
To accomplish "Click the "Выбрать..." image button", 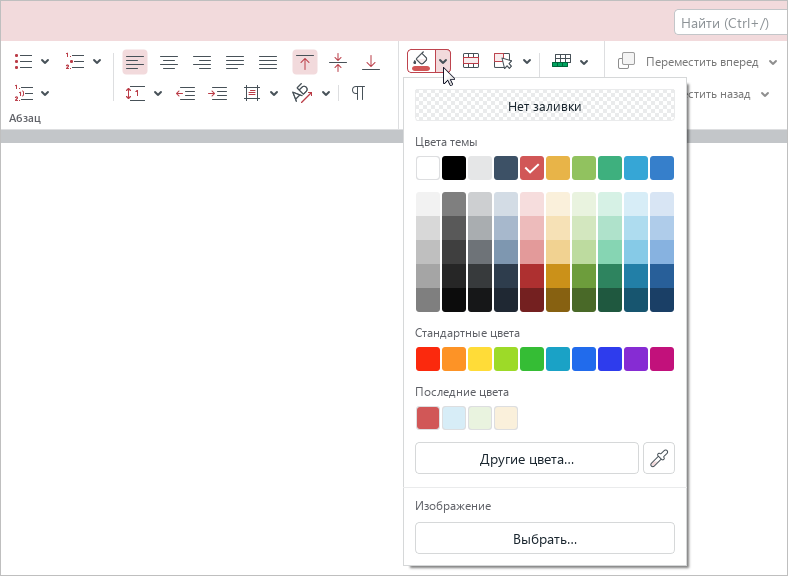I will (545, 538).
